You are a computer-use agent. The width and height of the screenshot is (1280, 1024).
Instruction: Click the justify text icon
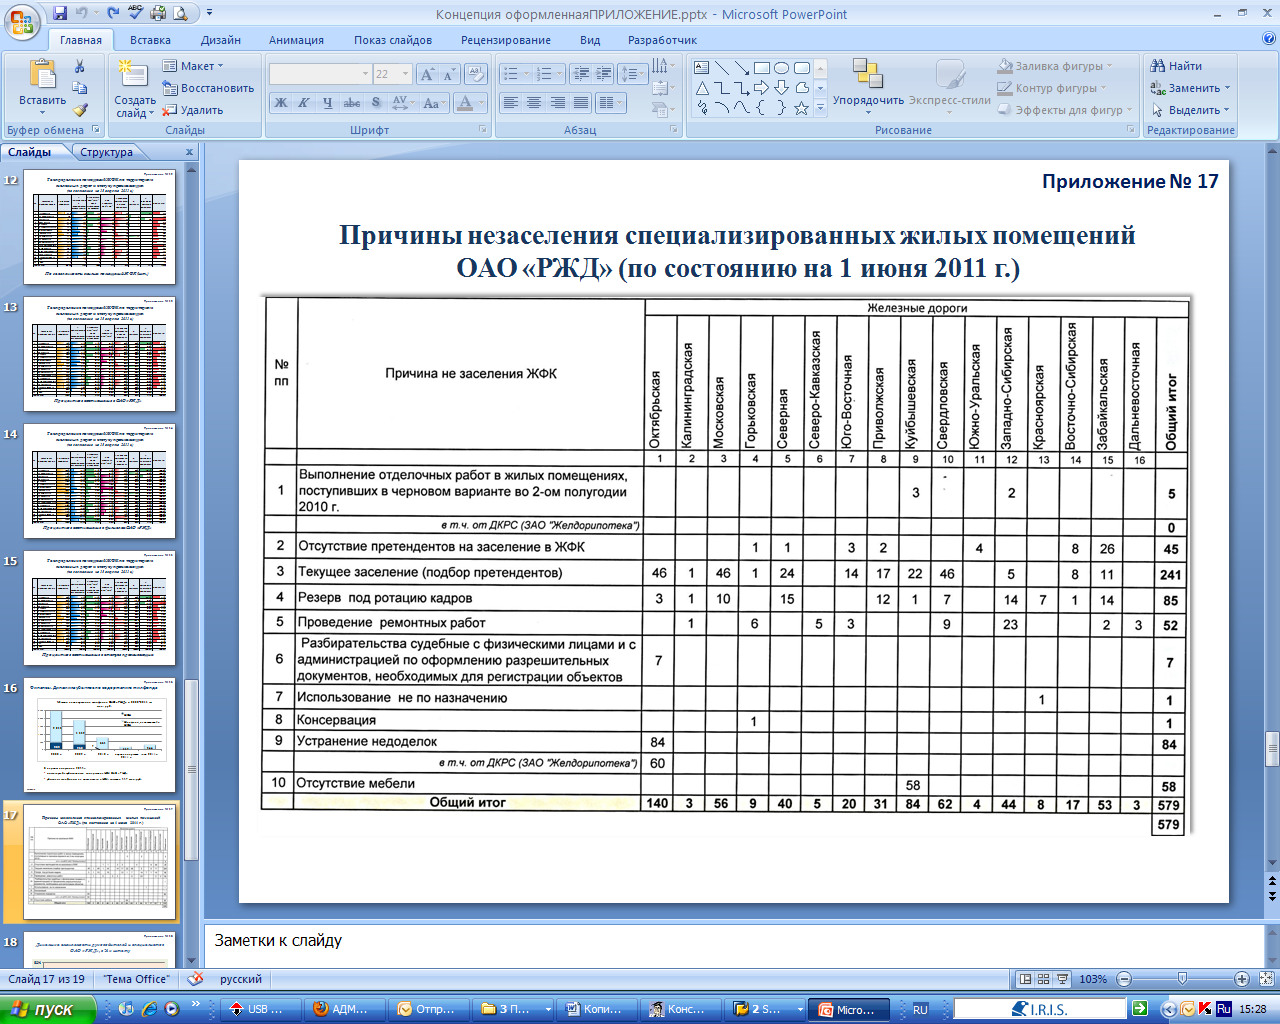pos(580,103)
